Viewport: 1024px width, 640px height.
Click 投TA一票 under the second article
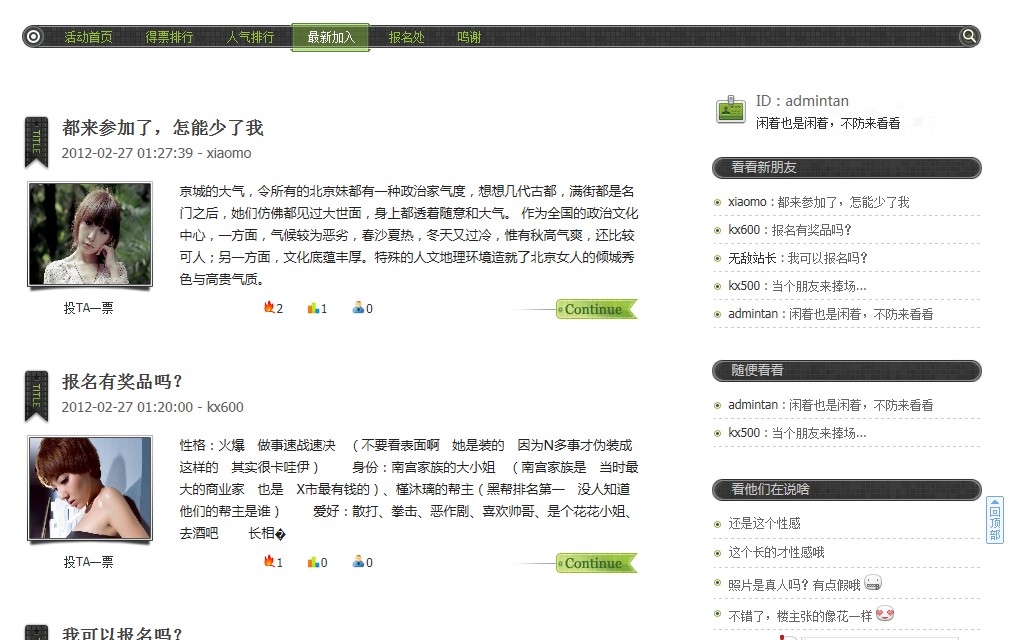tap(89, 562)
